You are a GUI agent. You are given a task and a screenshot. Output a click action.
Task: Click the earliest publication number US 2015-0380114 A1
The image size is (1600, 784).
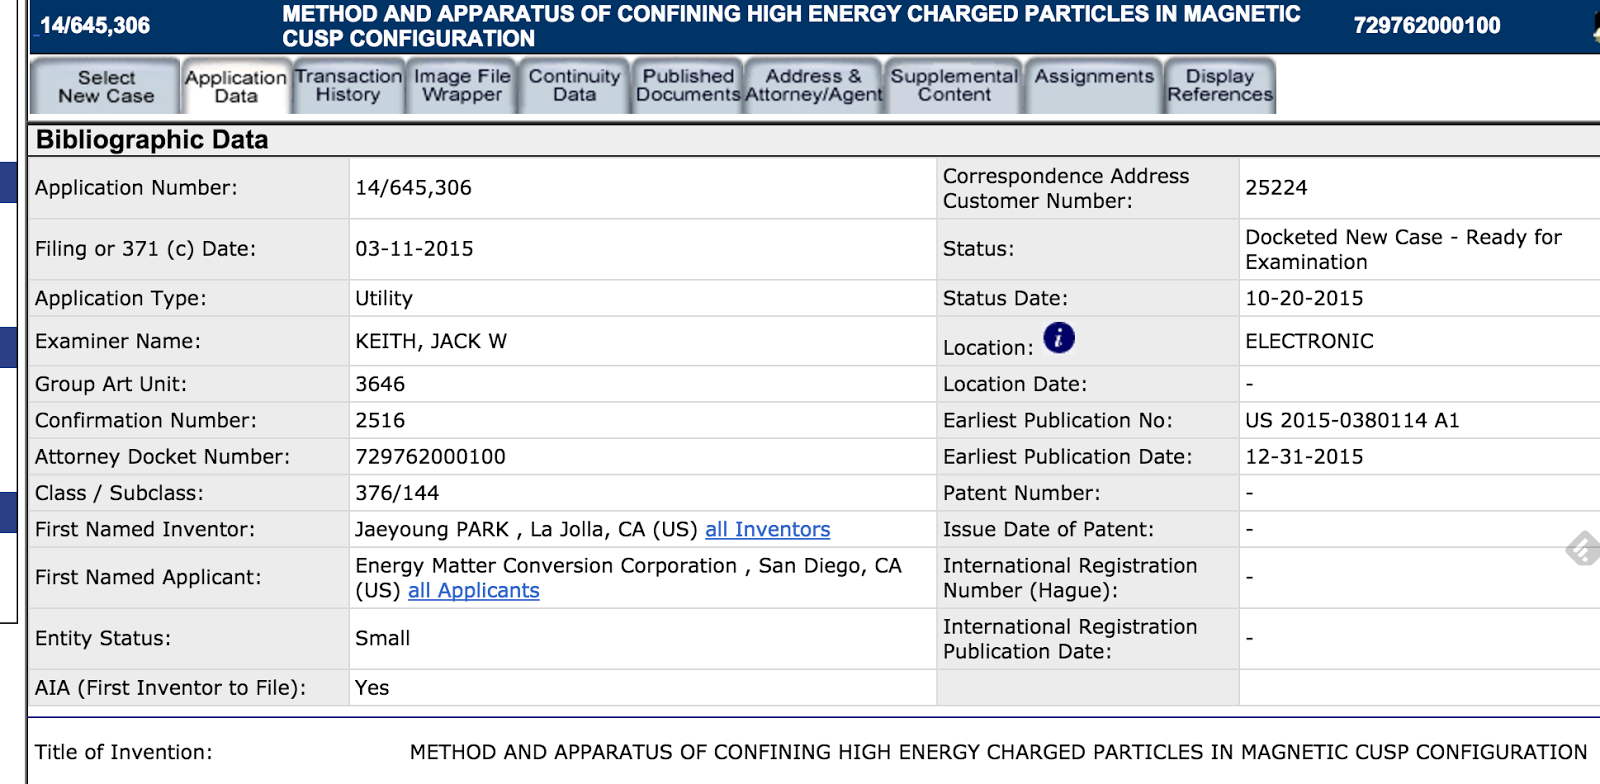tap(1352, 421)
